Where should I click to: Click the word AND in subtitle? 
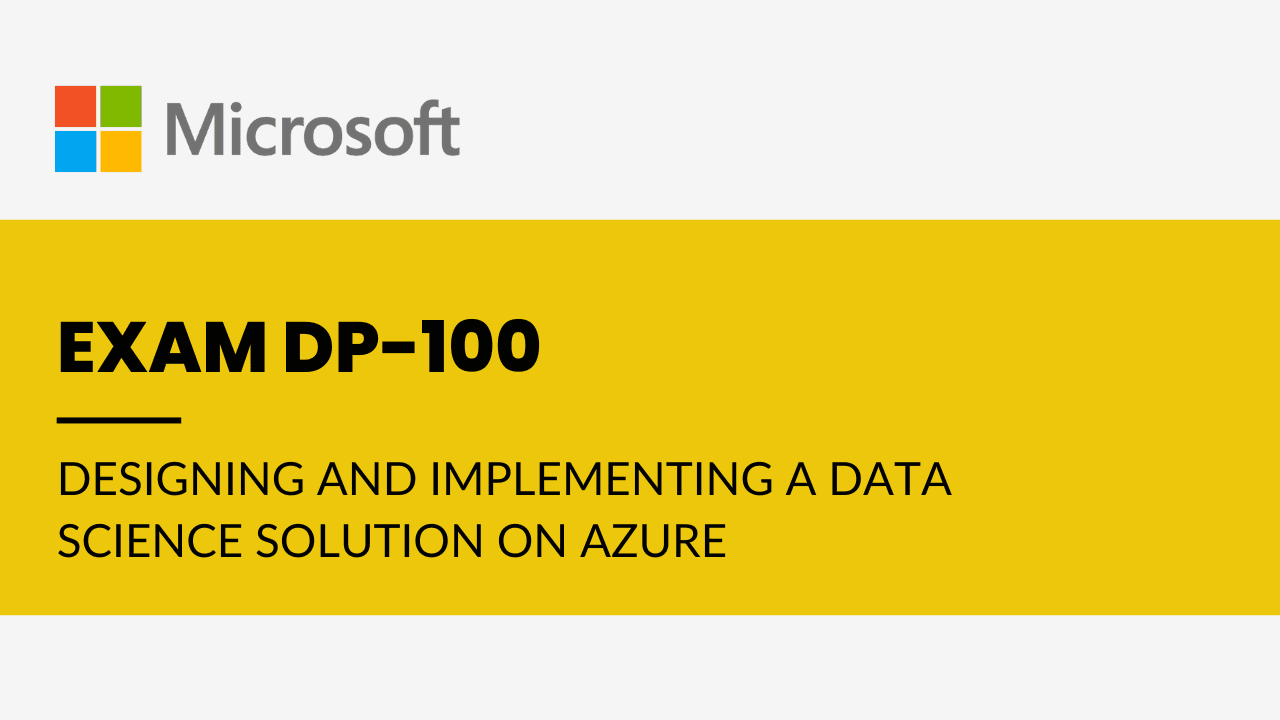click(367, 479)
